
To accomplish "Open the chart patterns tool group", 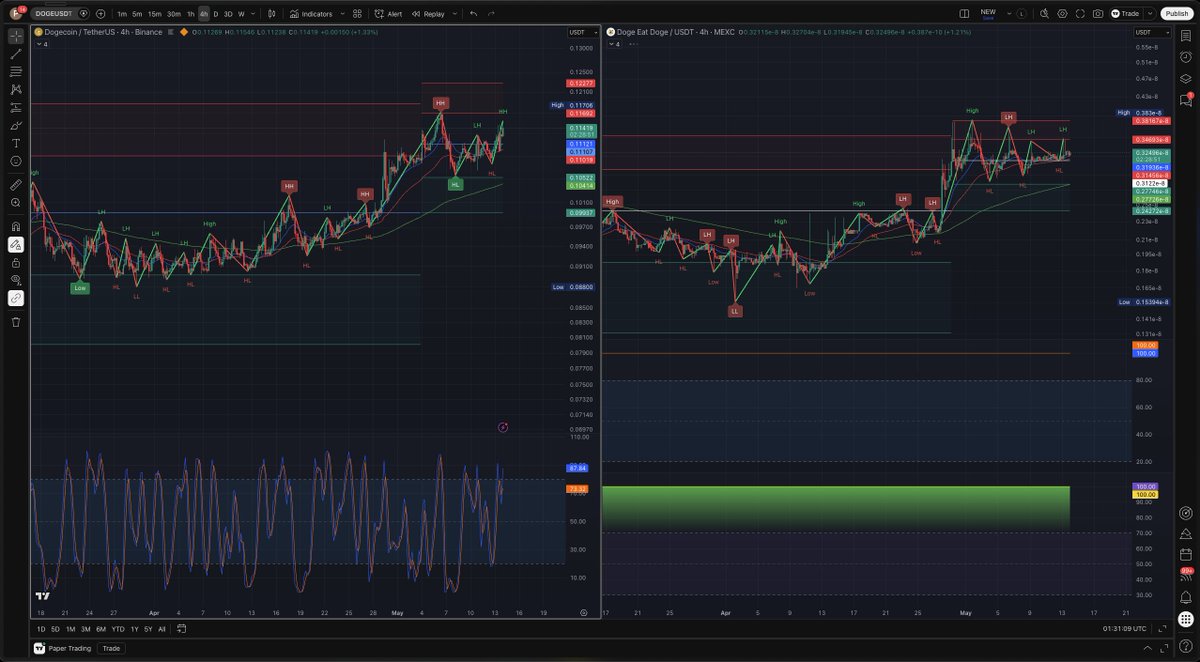I will point(16,90).
